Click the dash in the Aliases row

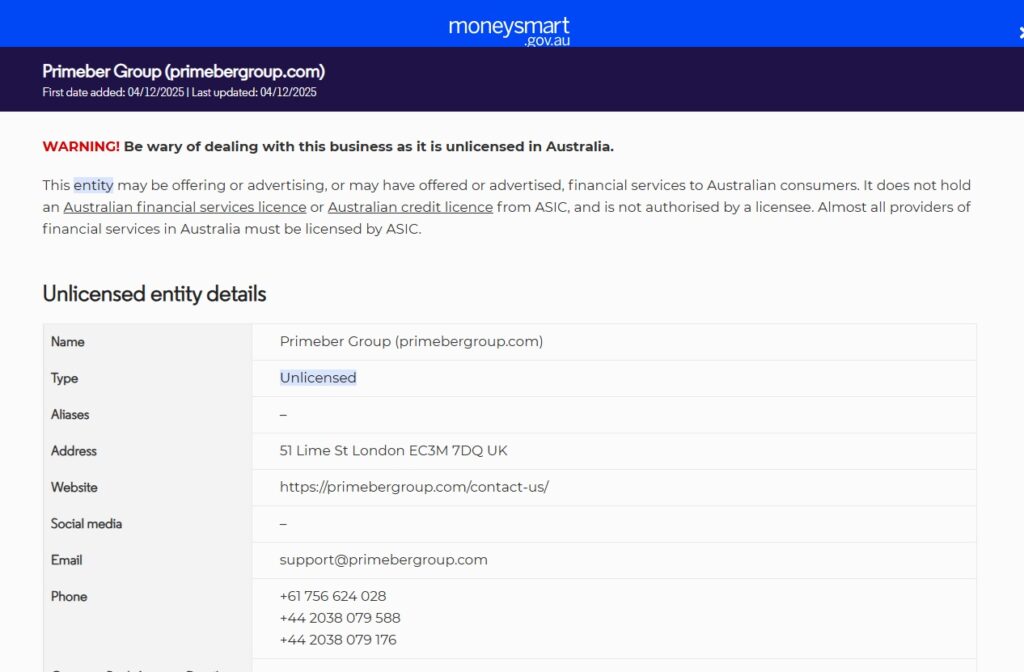pyautogui.click(x=283, y=414)
